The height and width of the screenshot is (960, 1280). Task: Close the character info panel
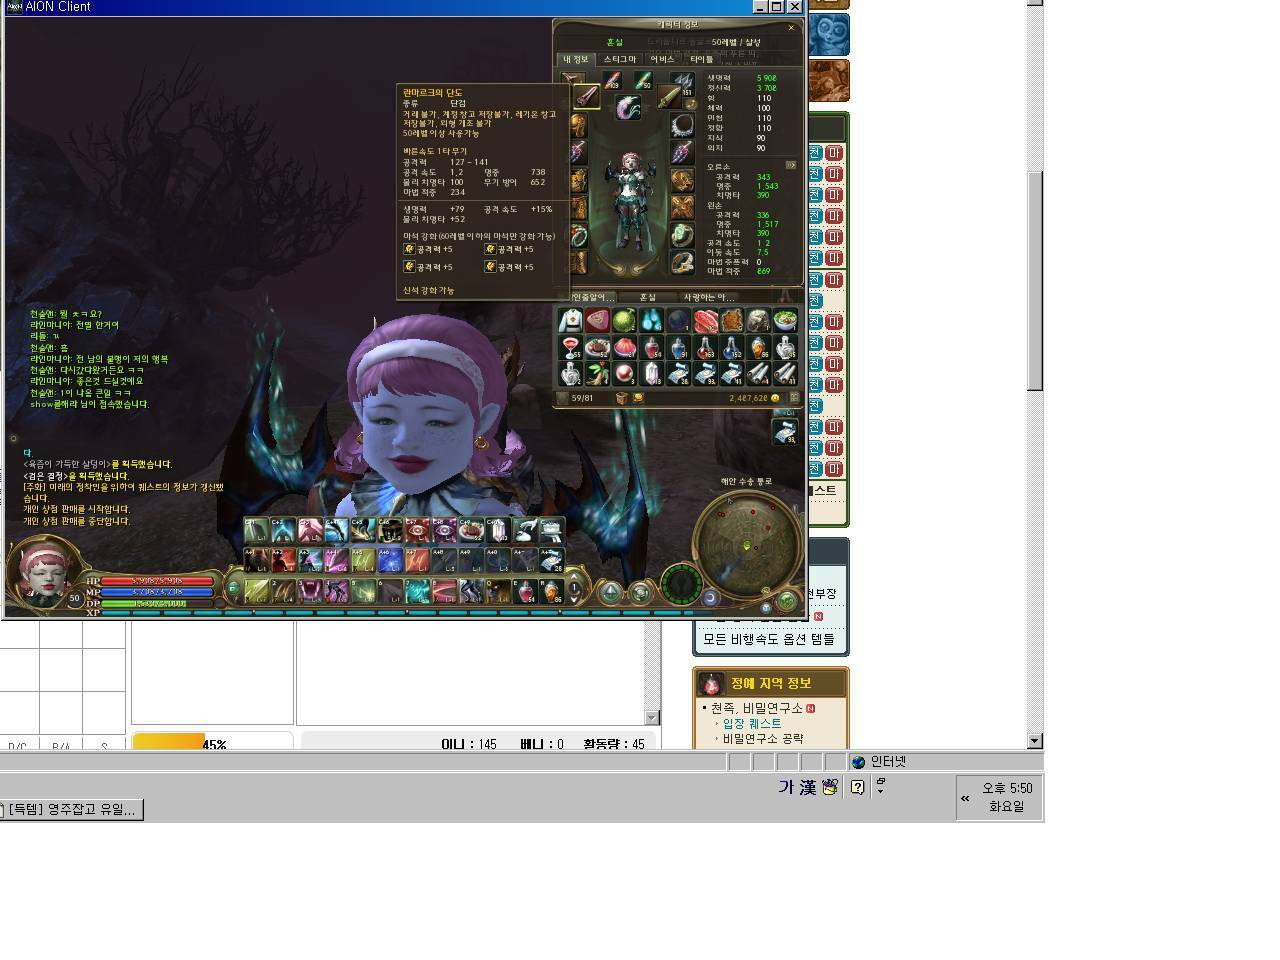(x=791, y=28)
